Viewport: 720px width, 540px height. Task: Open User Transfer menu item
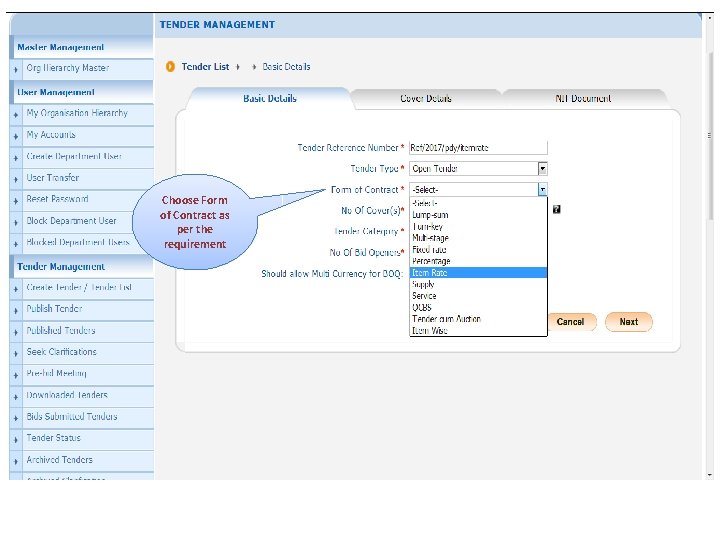53,178
